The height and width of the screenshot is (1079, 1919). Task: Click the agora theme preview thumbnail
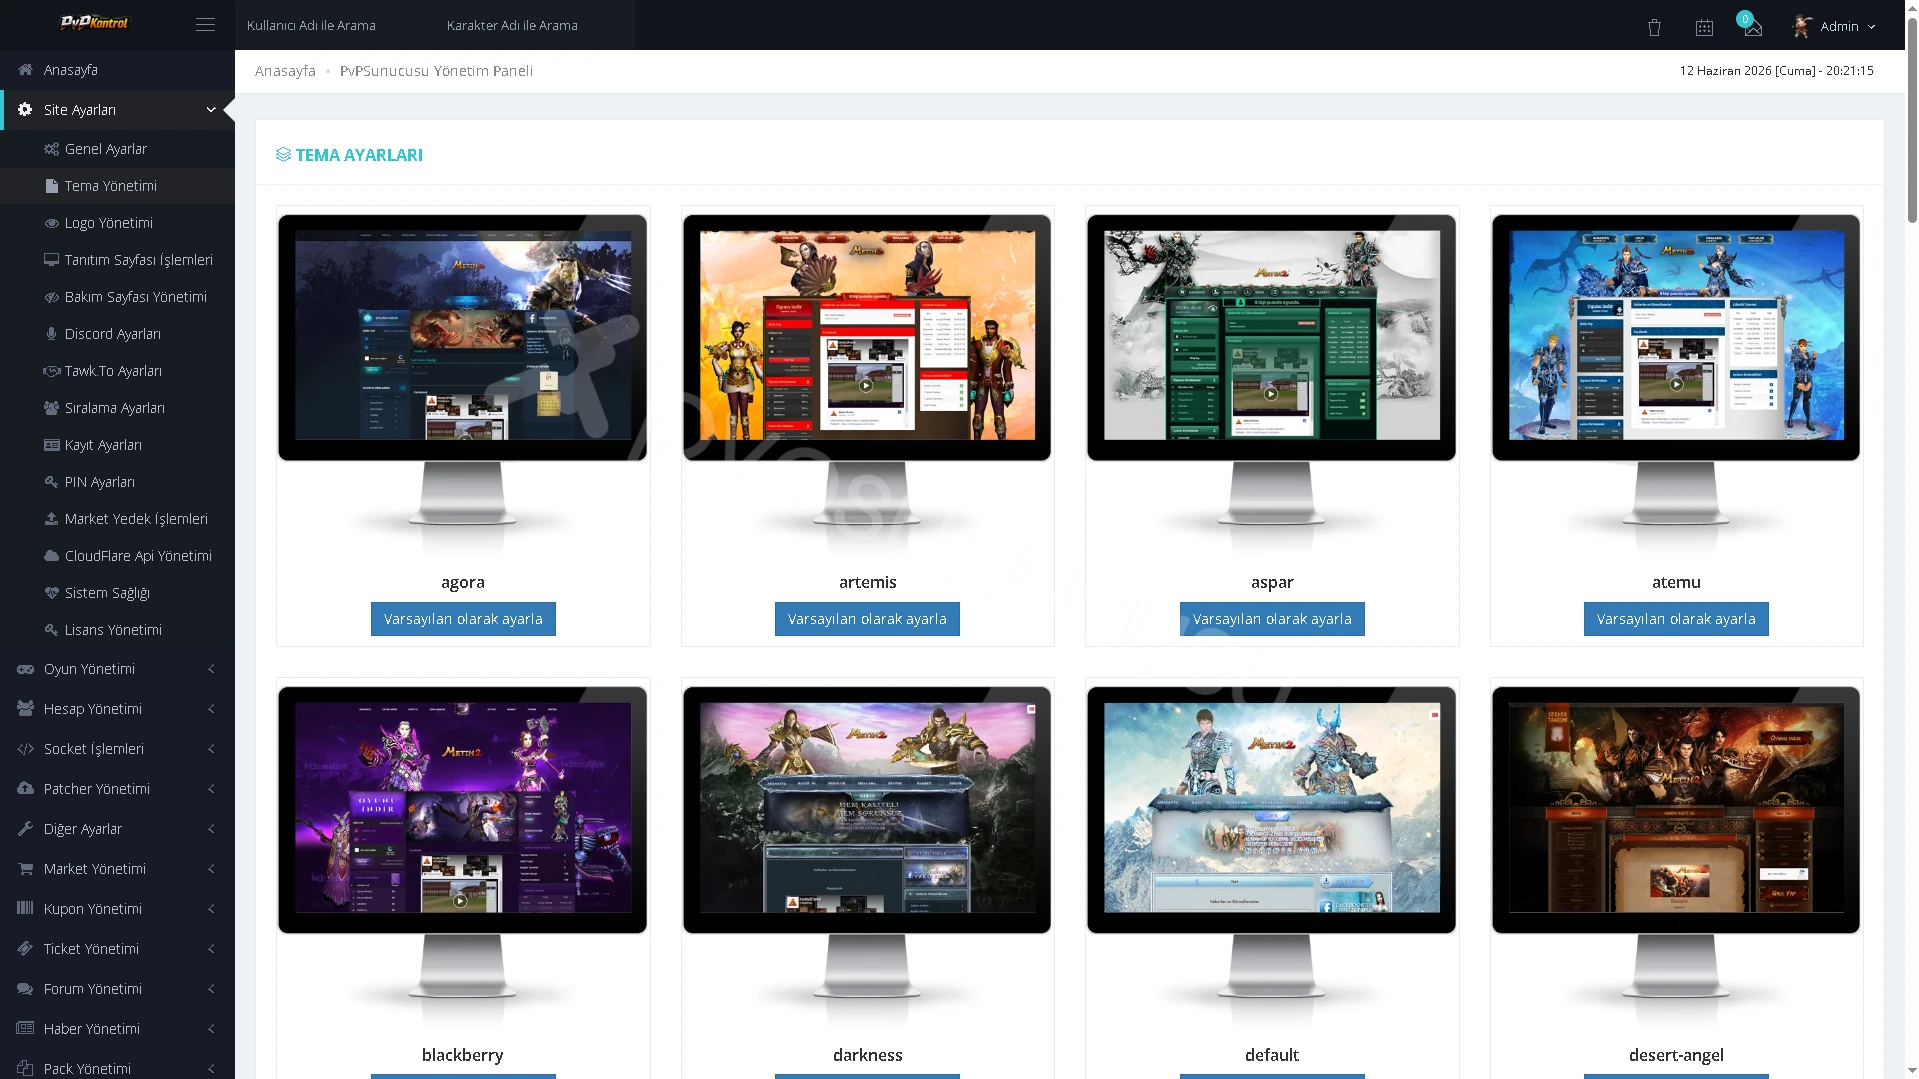click(x=463, y=385)
